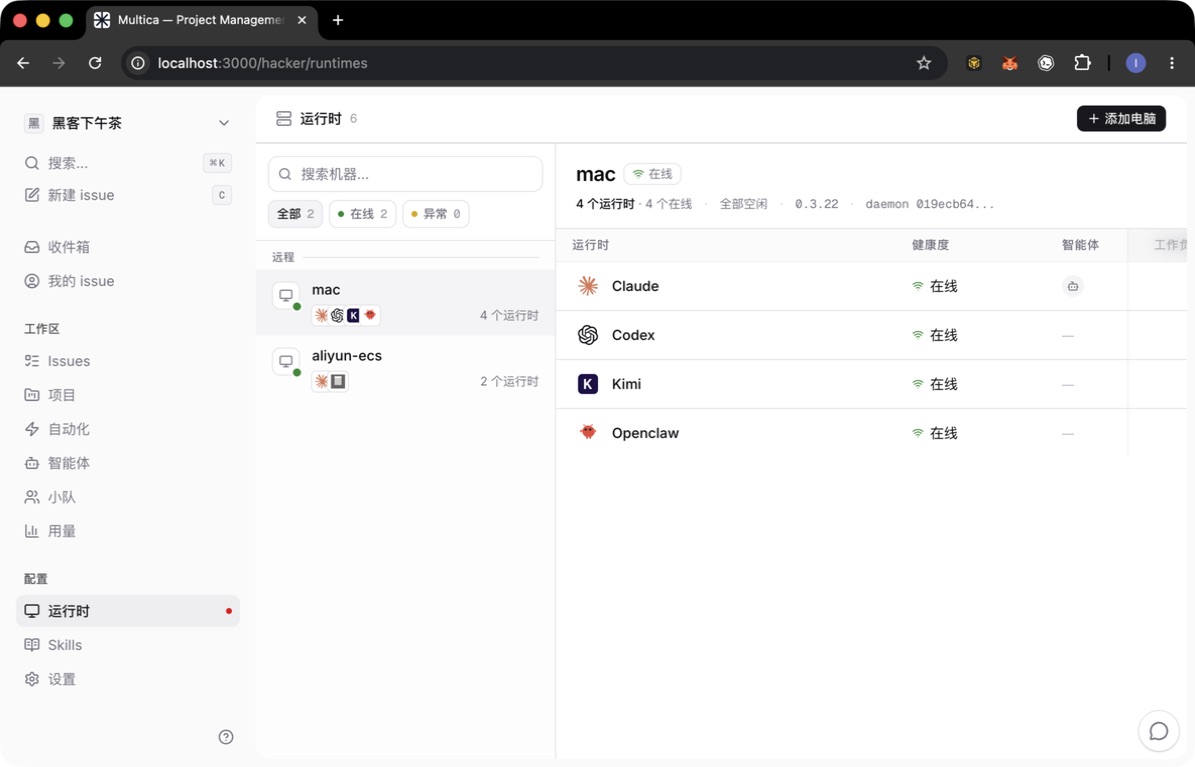Viewport: 1195px width, 767px height.
Task: Click the mac machine monitor icon
Action: (x=286, y=295)
